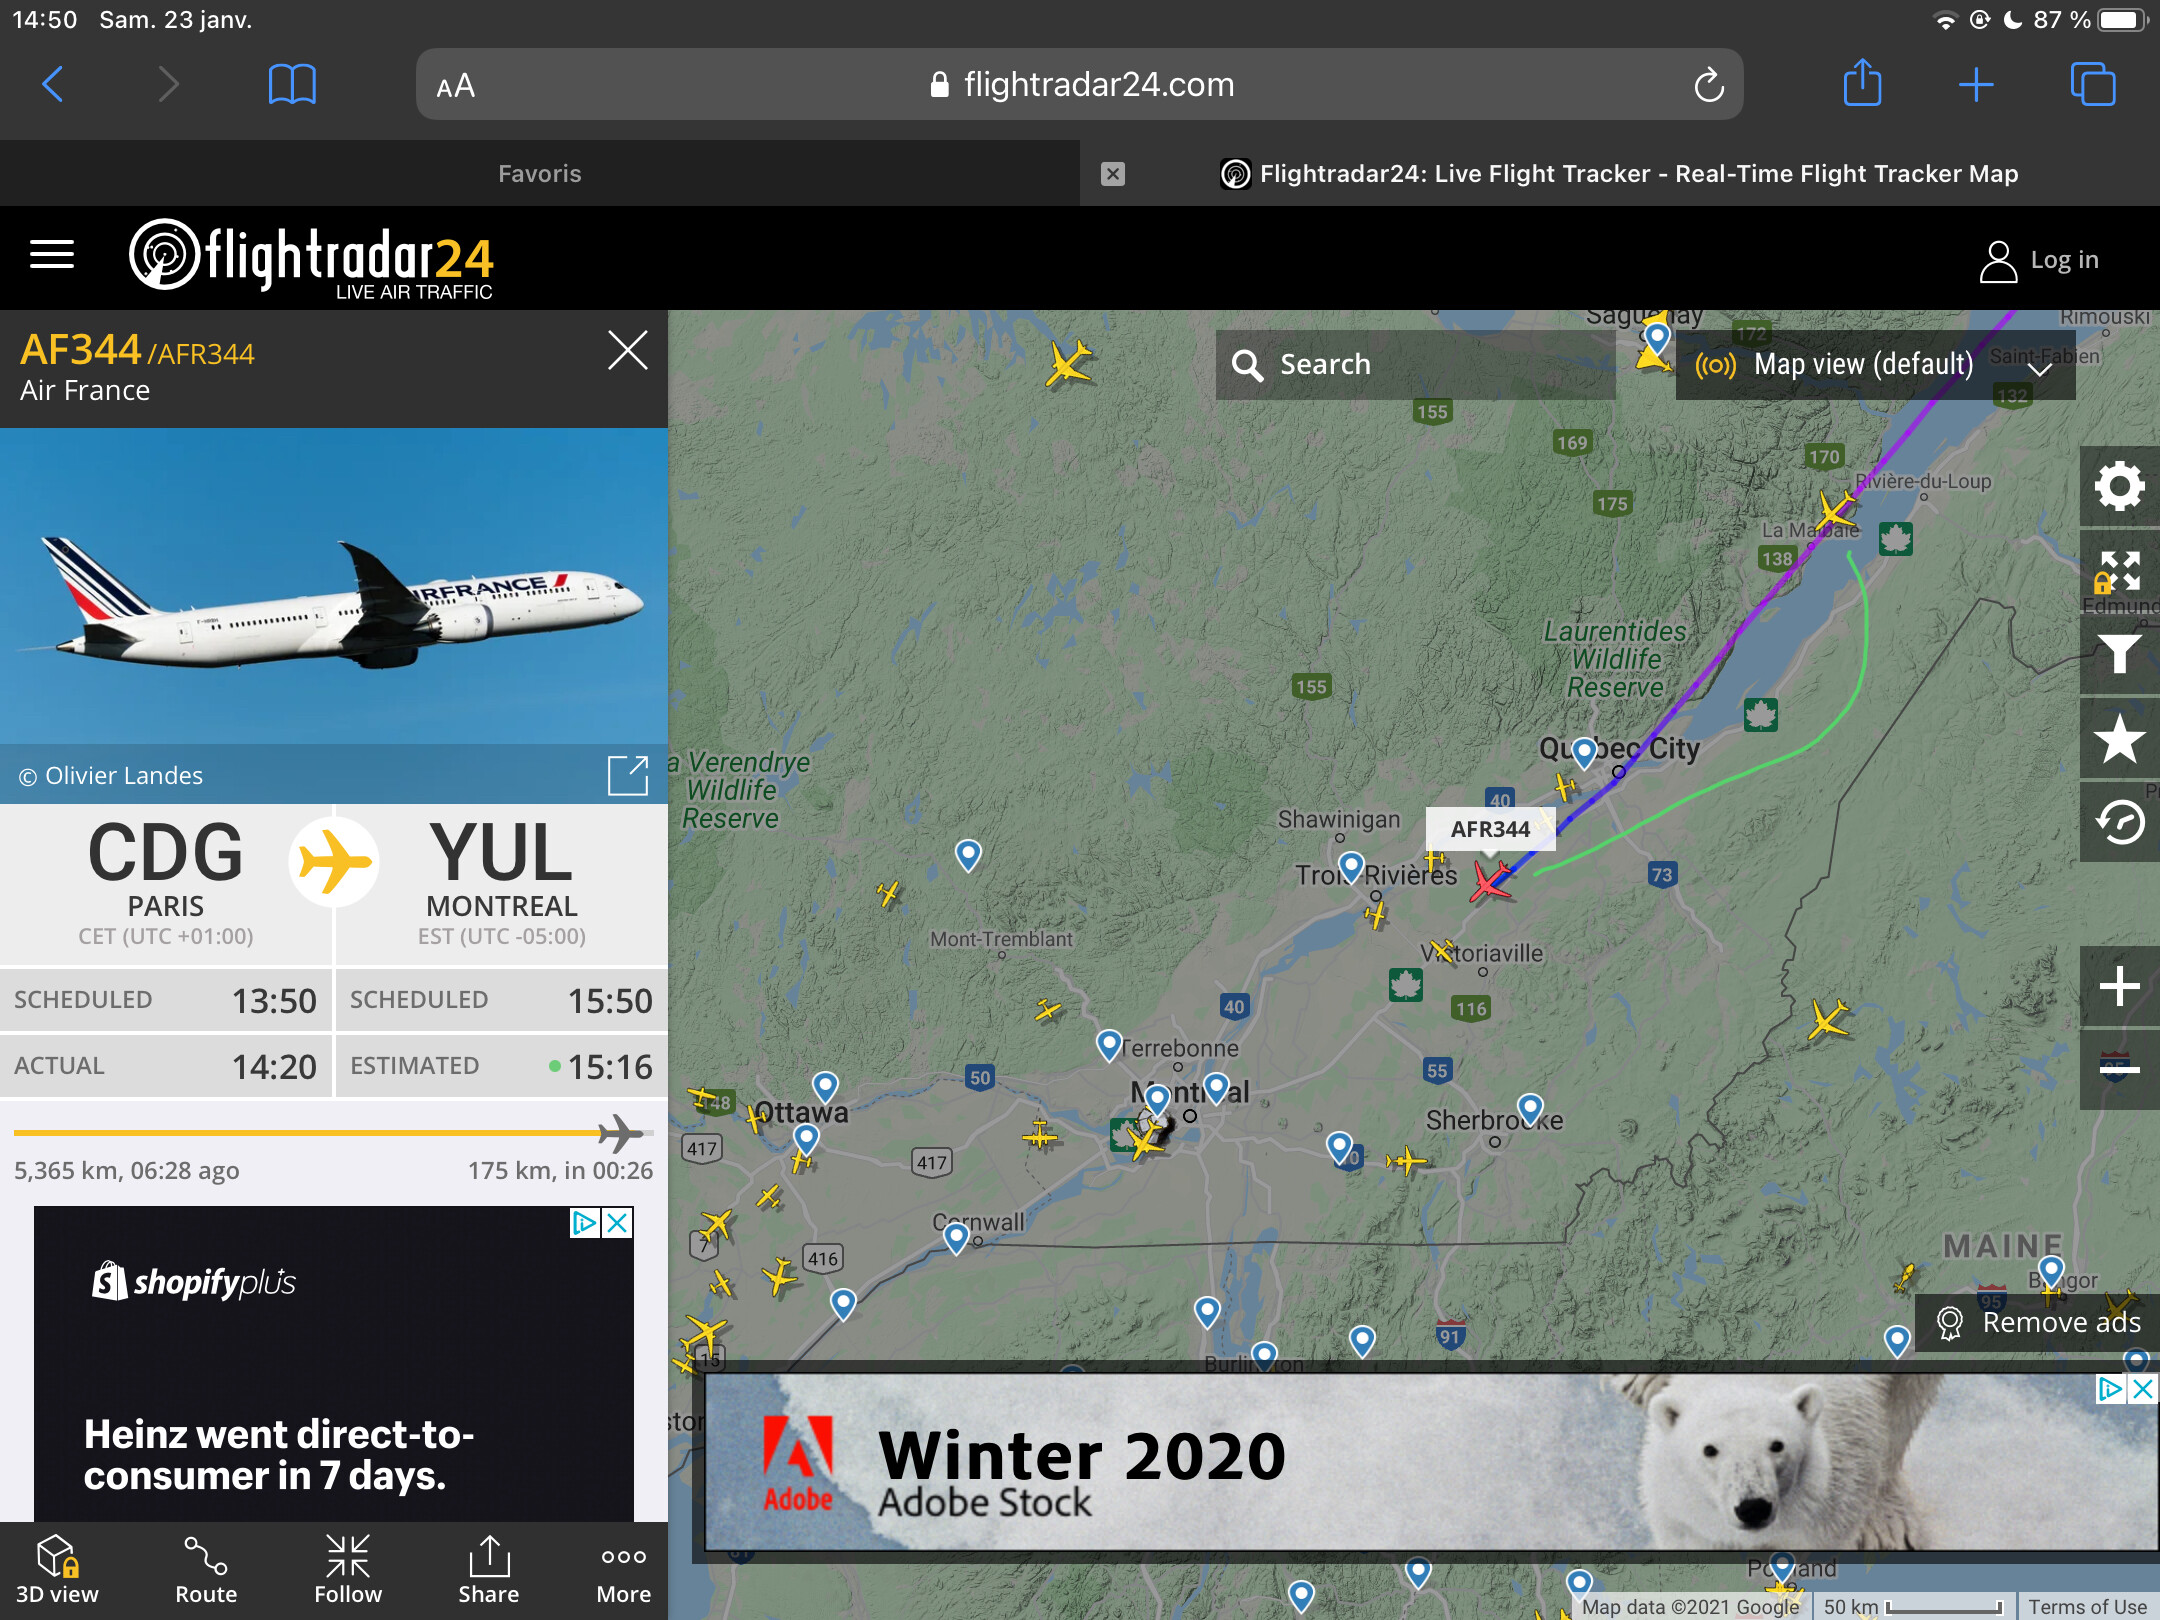Switch to the Favoris tab
Screen dimensions: 2160x1620
(540, 173)
